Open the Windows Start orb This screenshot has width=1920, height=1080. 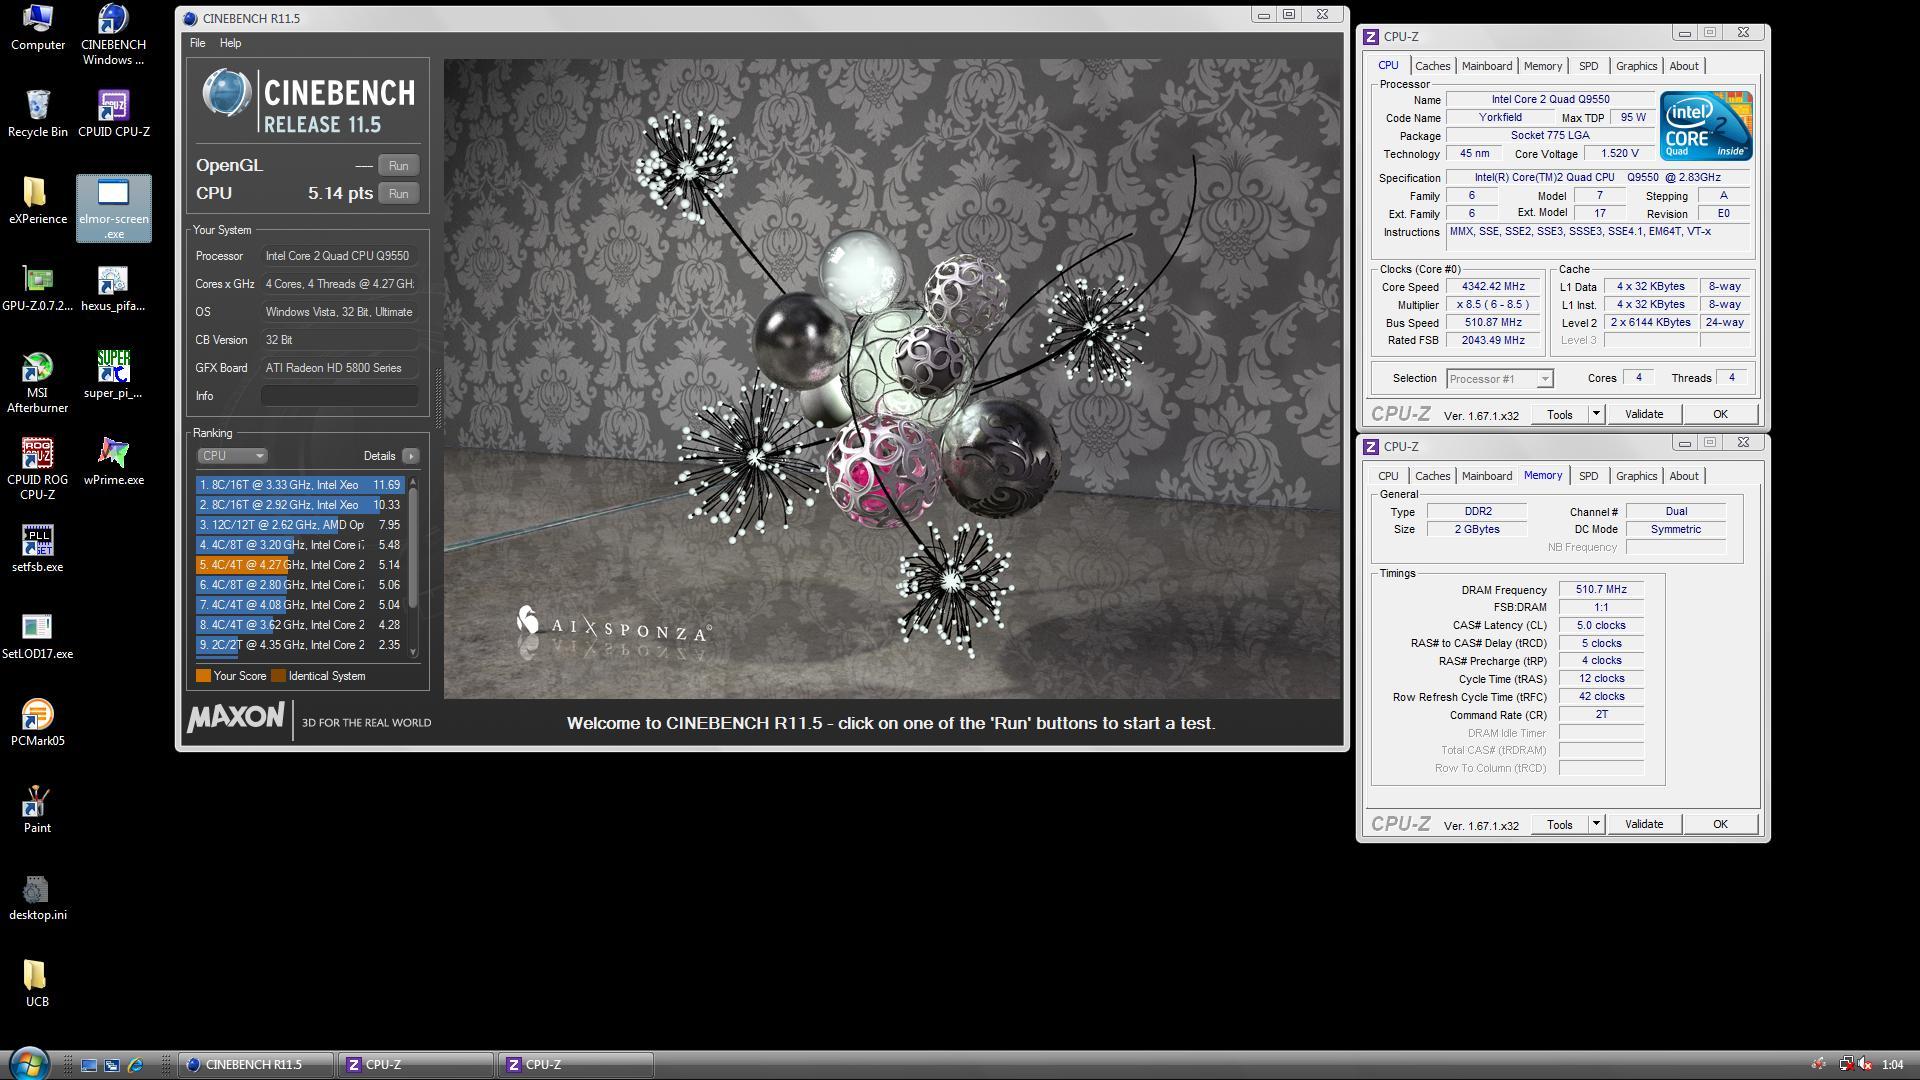click(28, 1063)
